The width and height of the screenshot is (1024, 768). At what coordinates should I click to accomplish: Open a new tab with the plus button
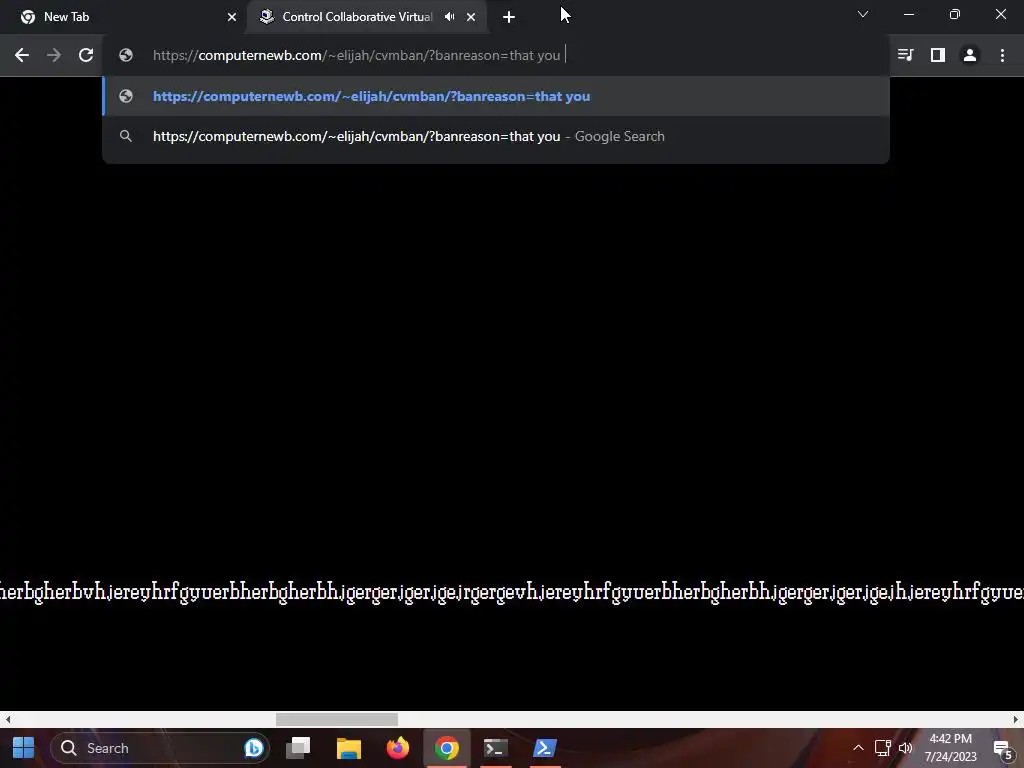509,17
